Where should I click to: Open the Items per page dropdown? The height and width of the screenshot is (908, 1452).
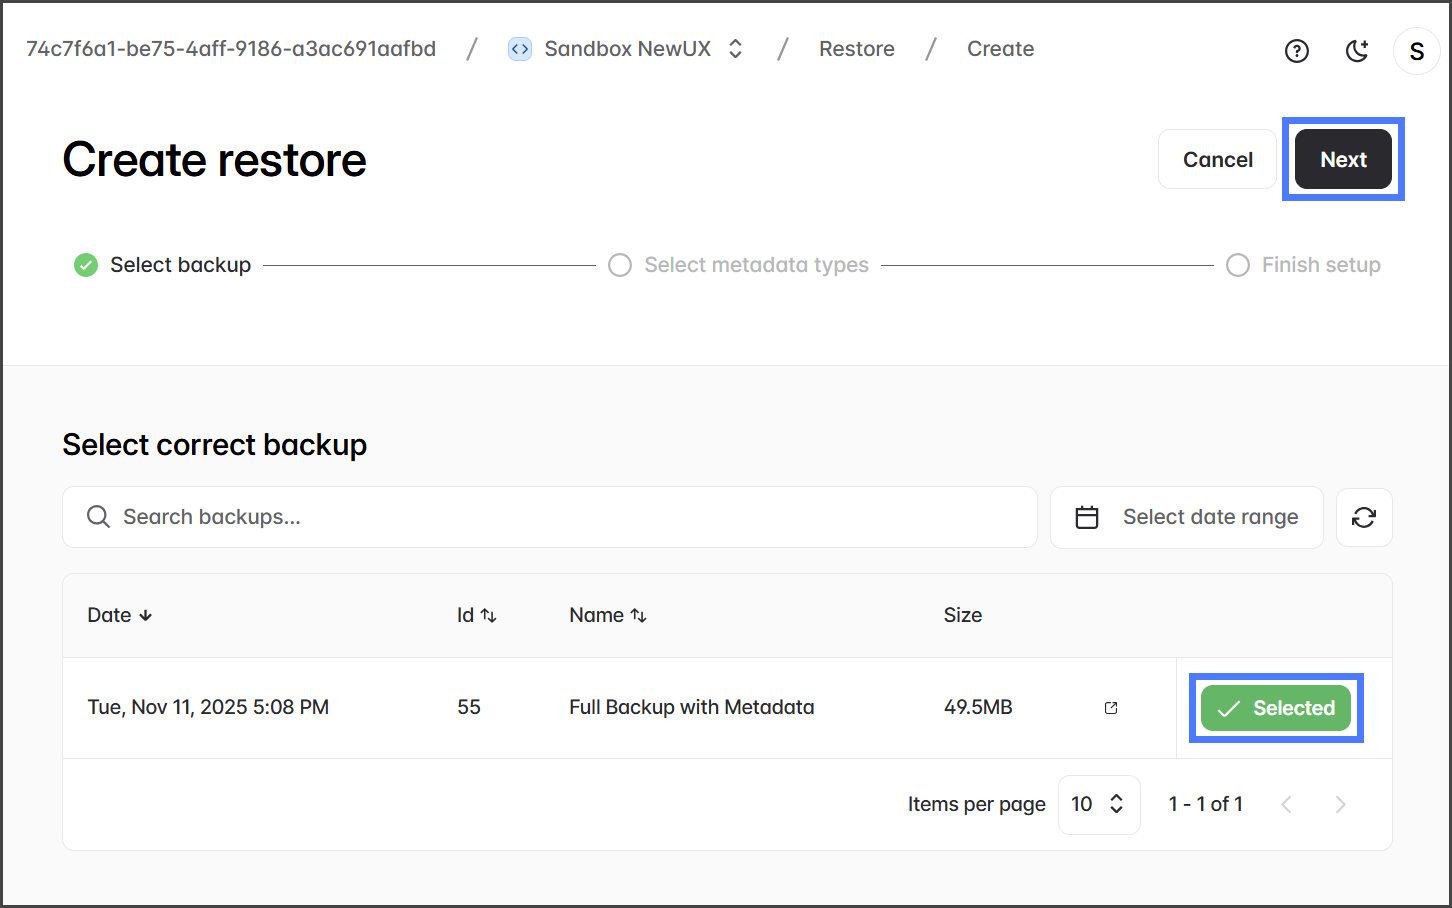coord(1098,804)
